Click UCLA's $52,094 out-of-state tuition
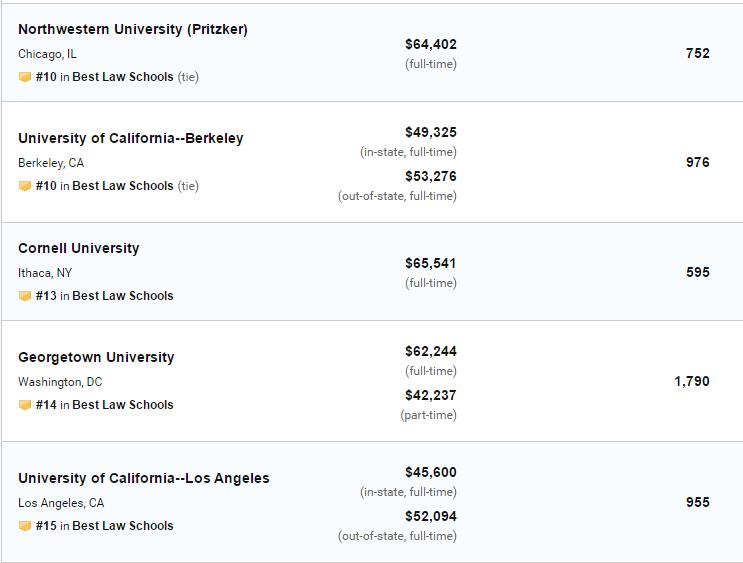 (430, 516)
